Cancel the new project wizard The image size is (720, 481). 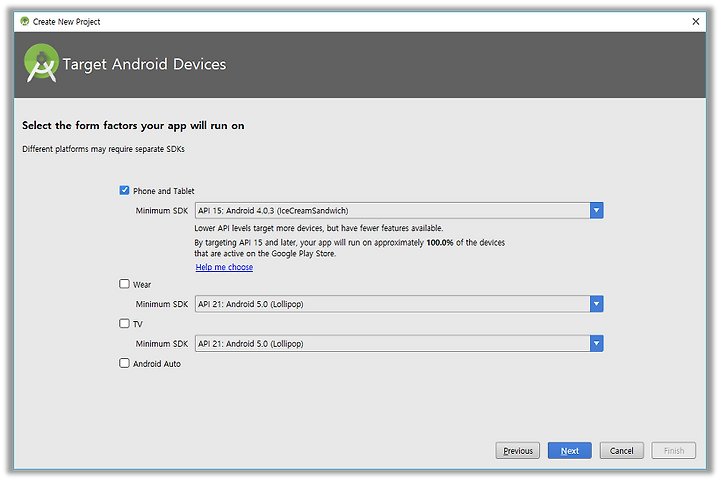[621, 450]
